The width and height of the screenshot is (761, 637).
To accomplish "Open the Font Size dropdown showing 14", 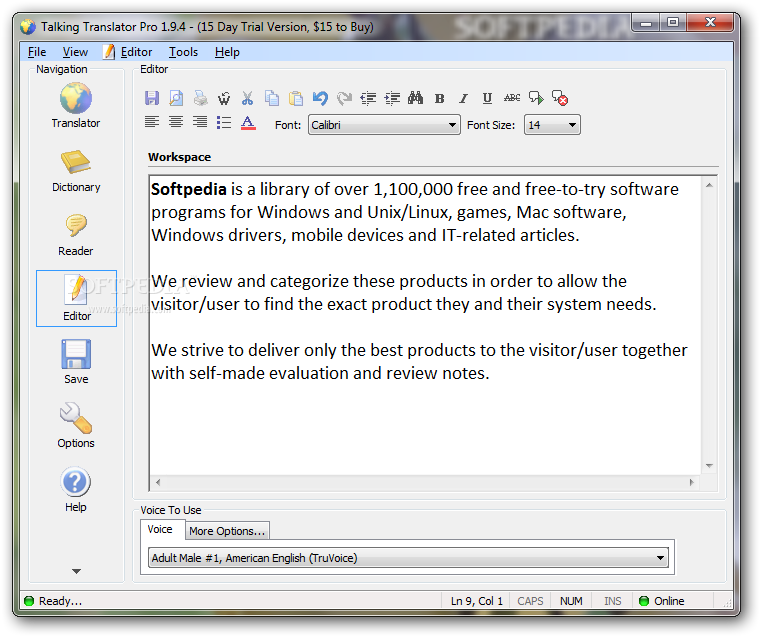I will point(552,125).
